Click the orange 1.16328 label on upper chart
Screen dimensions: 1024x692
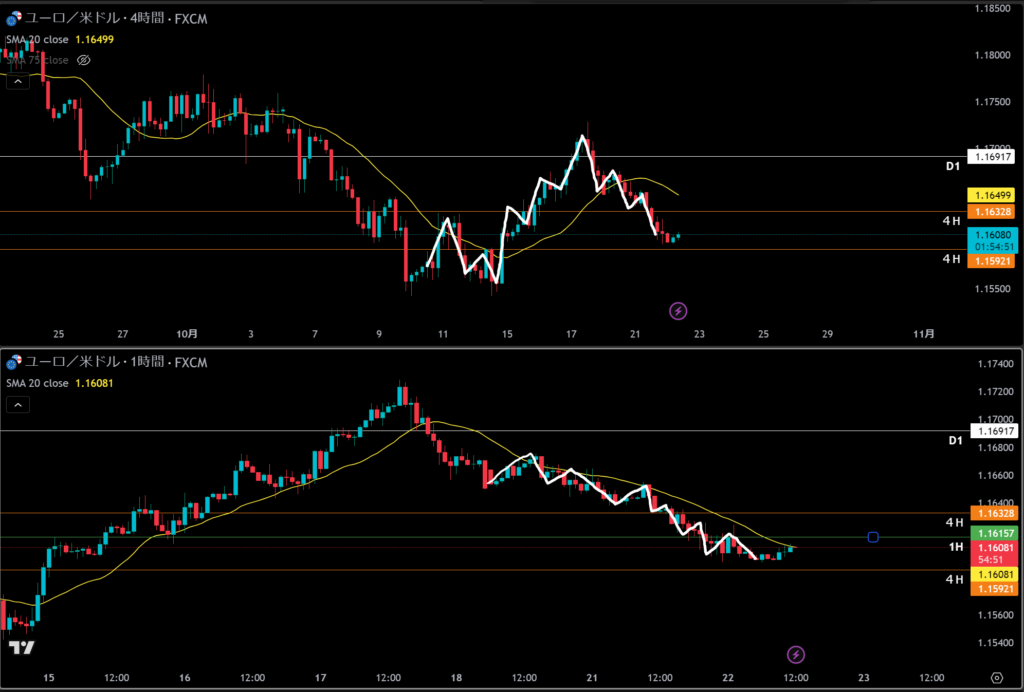[x=992, y=212]
